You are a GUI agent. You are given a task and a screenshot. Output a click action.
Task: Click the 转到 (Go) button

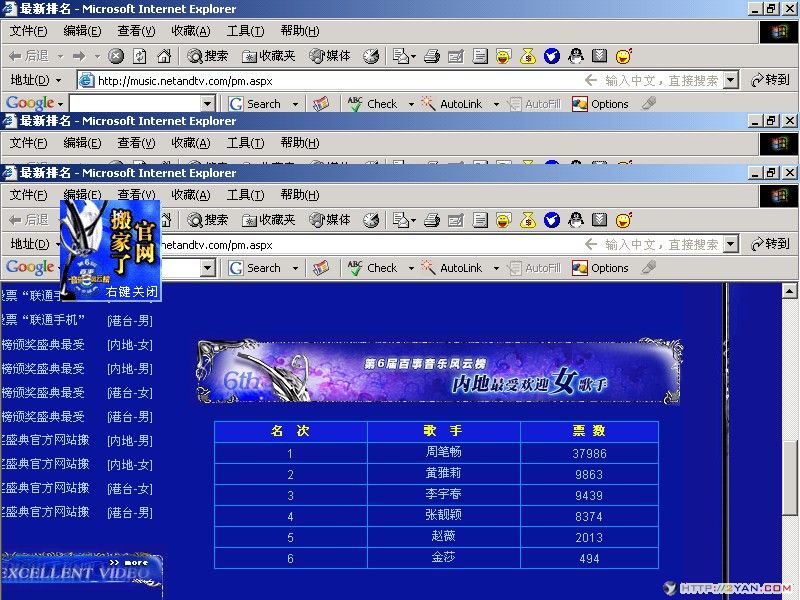772,243
